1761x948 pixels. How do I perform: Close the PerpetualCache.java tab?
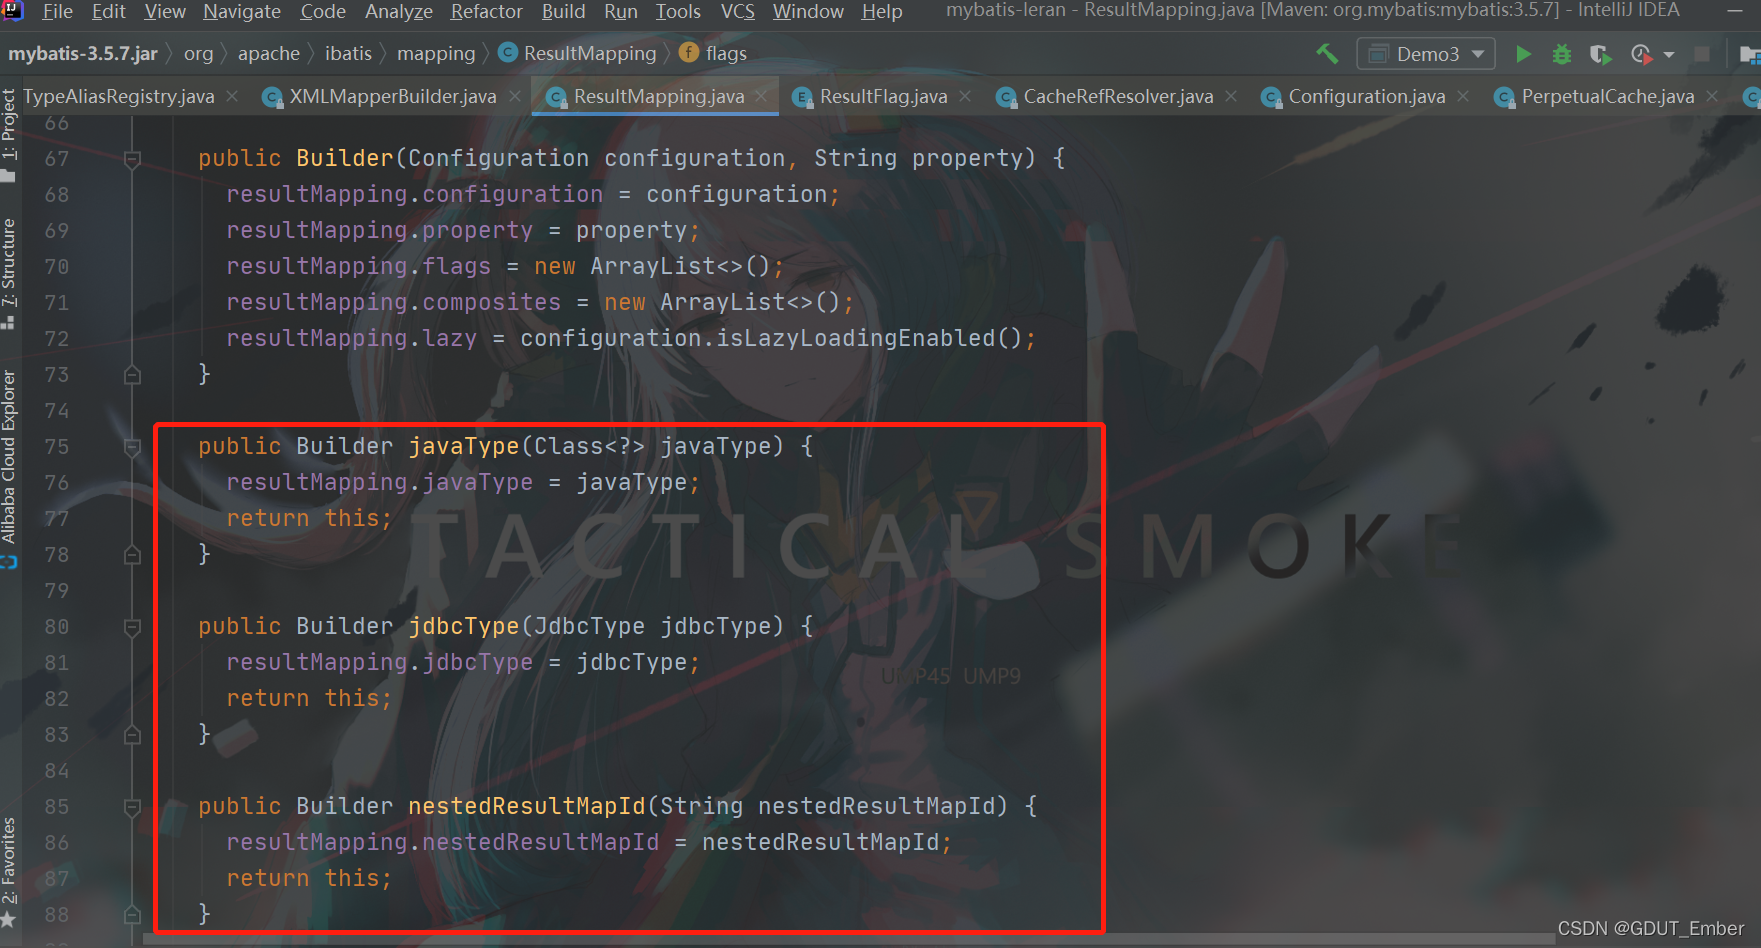click(1712, 96)
